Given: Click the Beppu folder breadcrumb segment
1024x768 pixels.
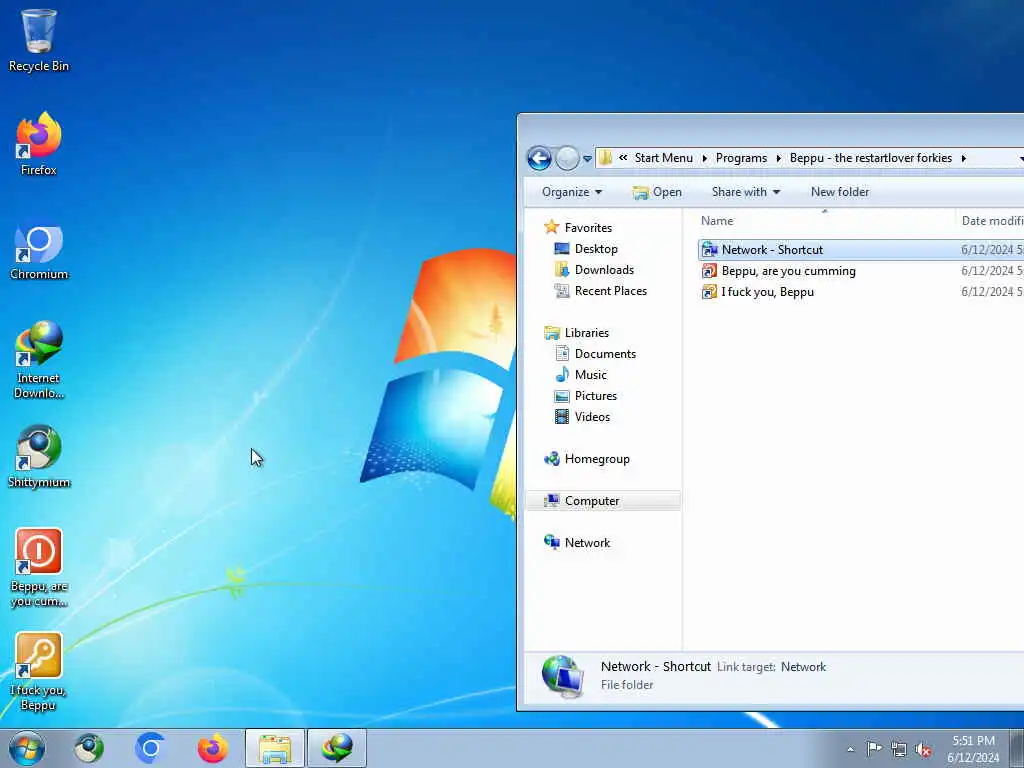Looking at the screenshot, I should (871, 158).
